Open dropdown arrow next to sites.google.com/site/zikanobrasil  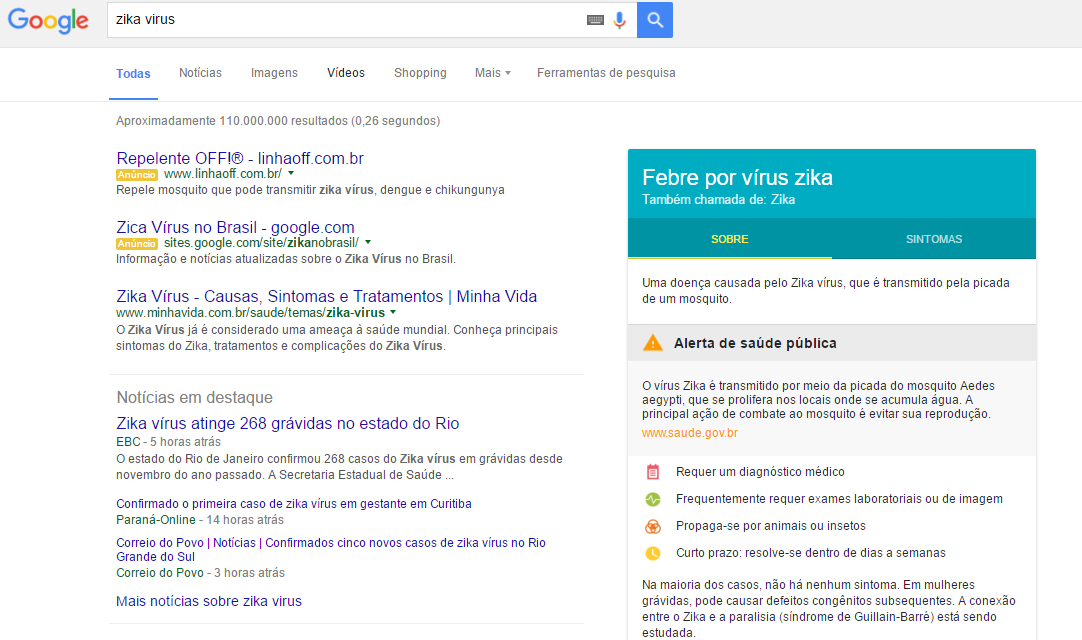368,242
